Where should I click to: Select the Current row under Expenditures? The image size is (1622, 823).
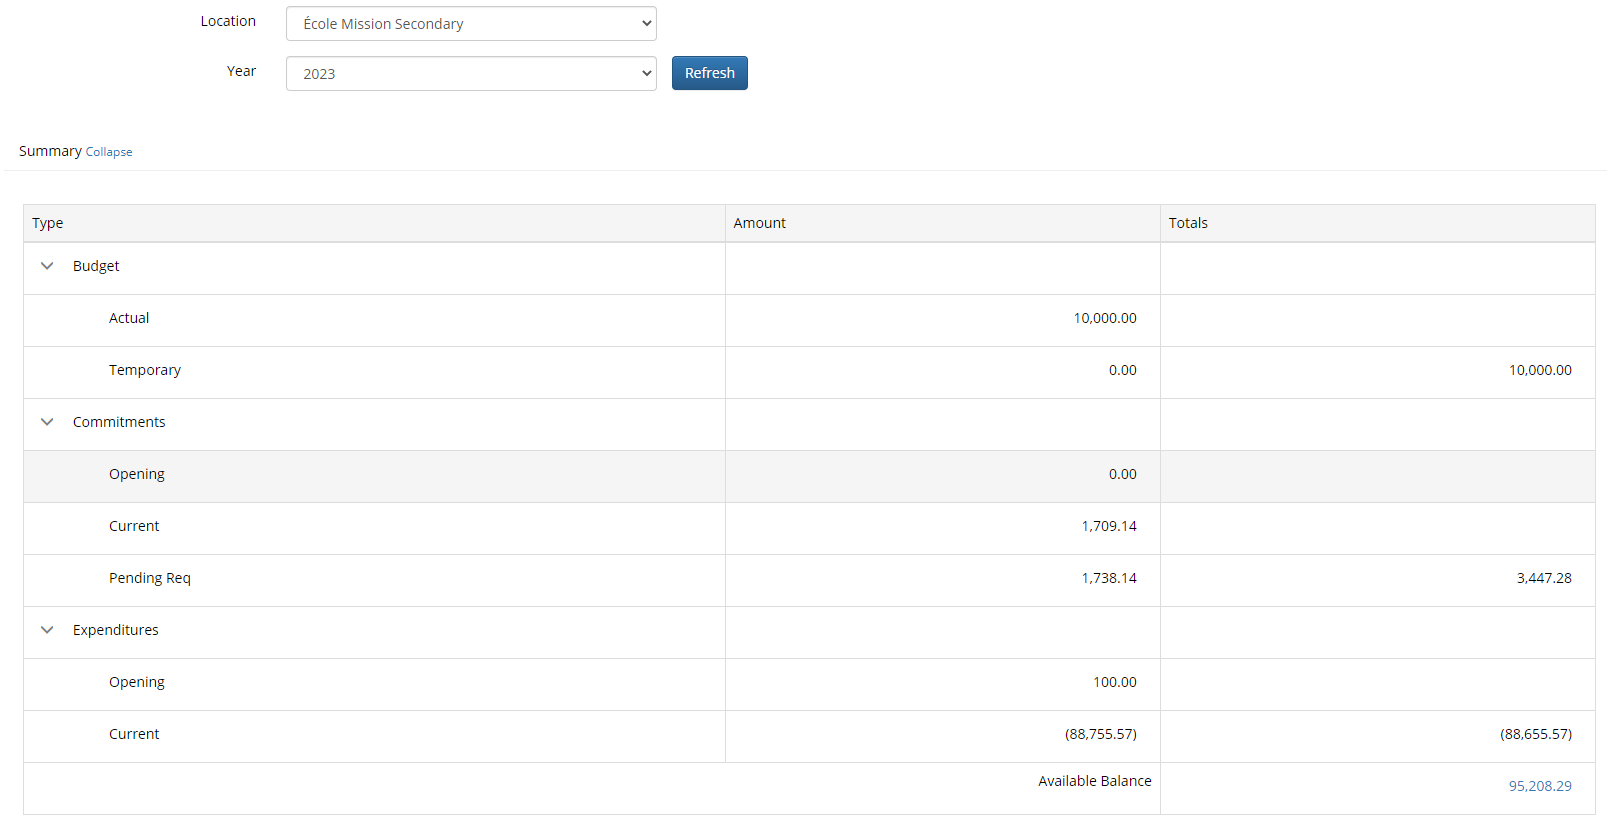coord(134,734)
